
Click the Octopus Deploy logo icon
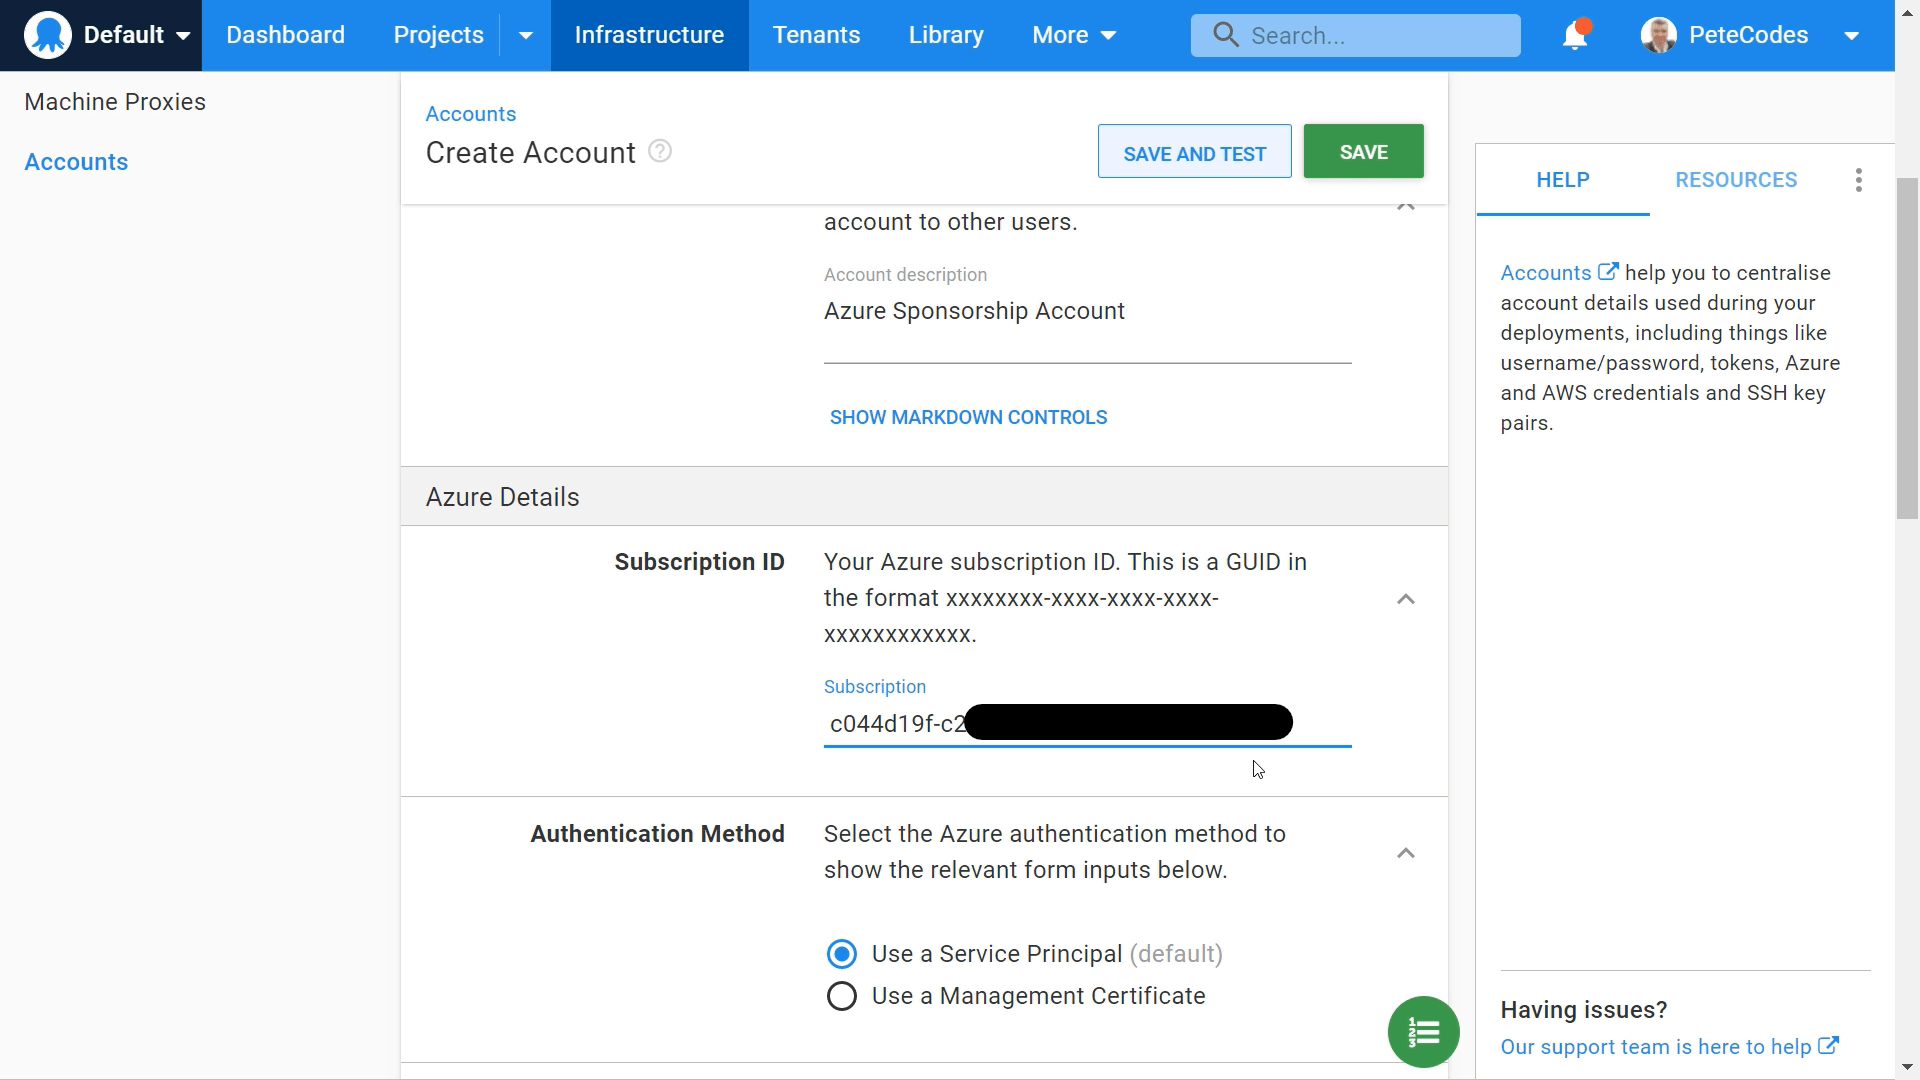click(x=48, y=35)
